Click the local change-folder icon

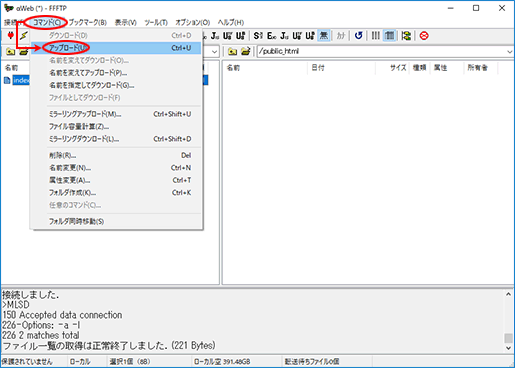pyautogui.click(x=23, y=51)
